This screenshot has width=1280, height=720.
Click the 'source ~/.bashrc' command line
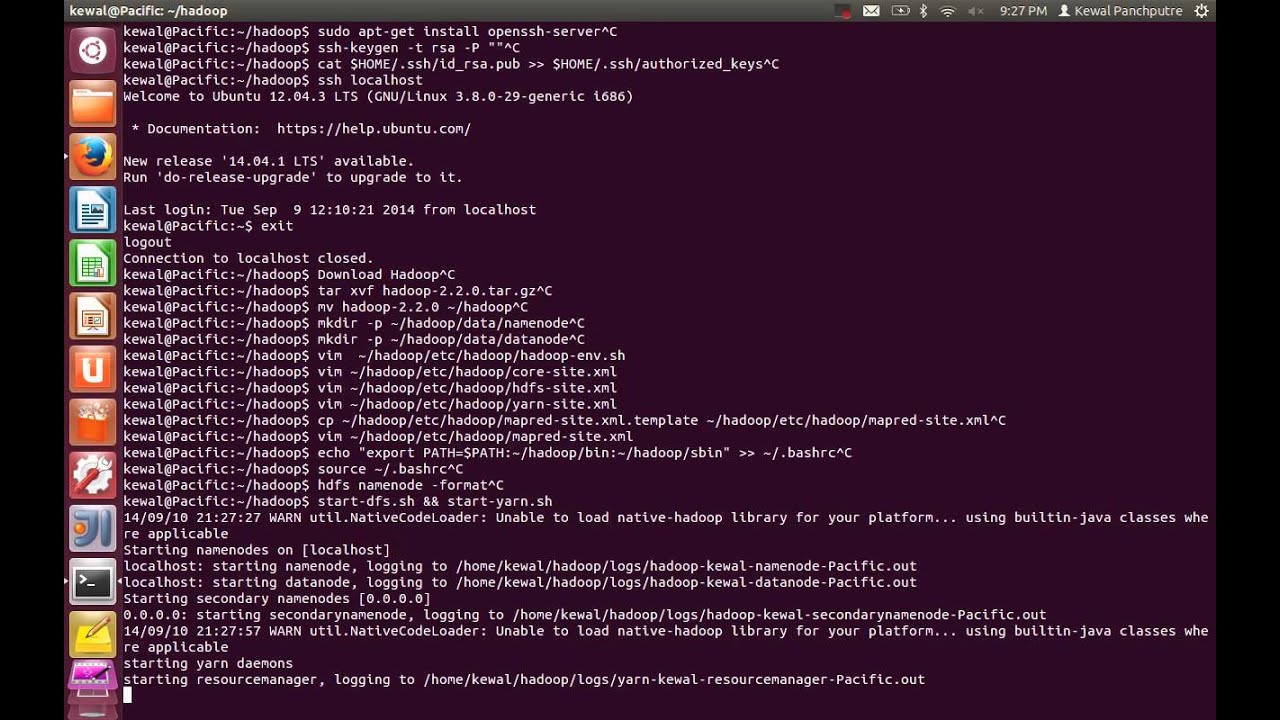pos(293,469)
